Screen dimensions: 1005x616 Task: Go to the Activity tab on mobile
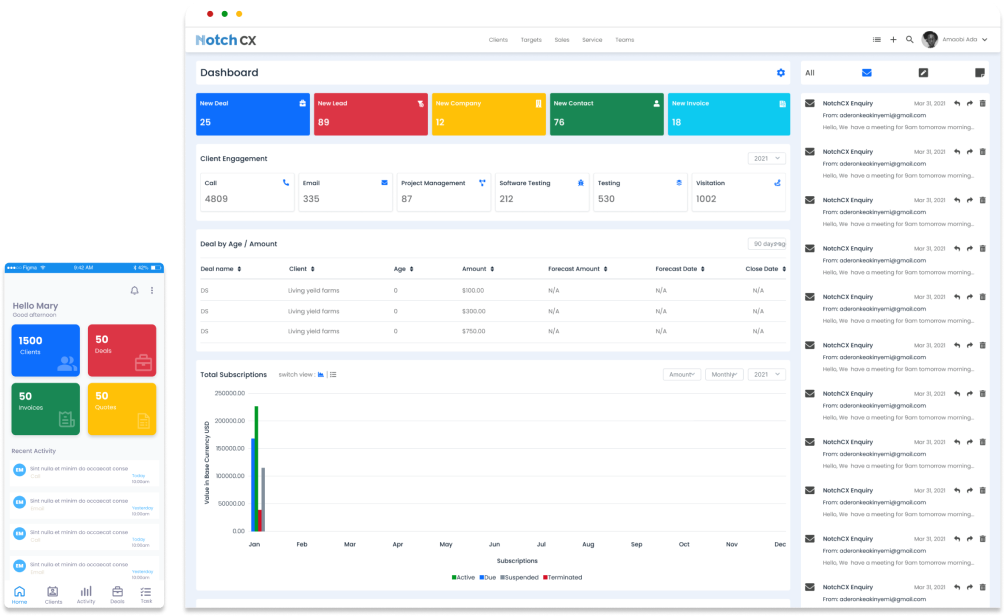(x=86, y=595)
